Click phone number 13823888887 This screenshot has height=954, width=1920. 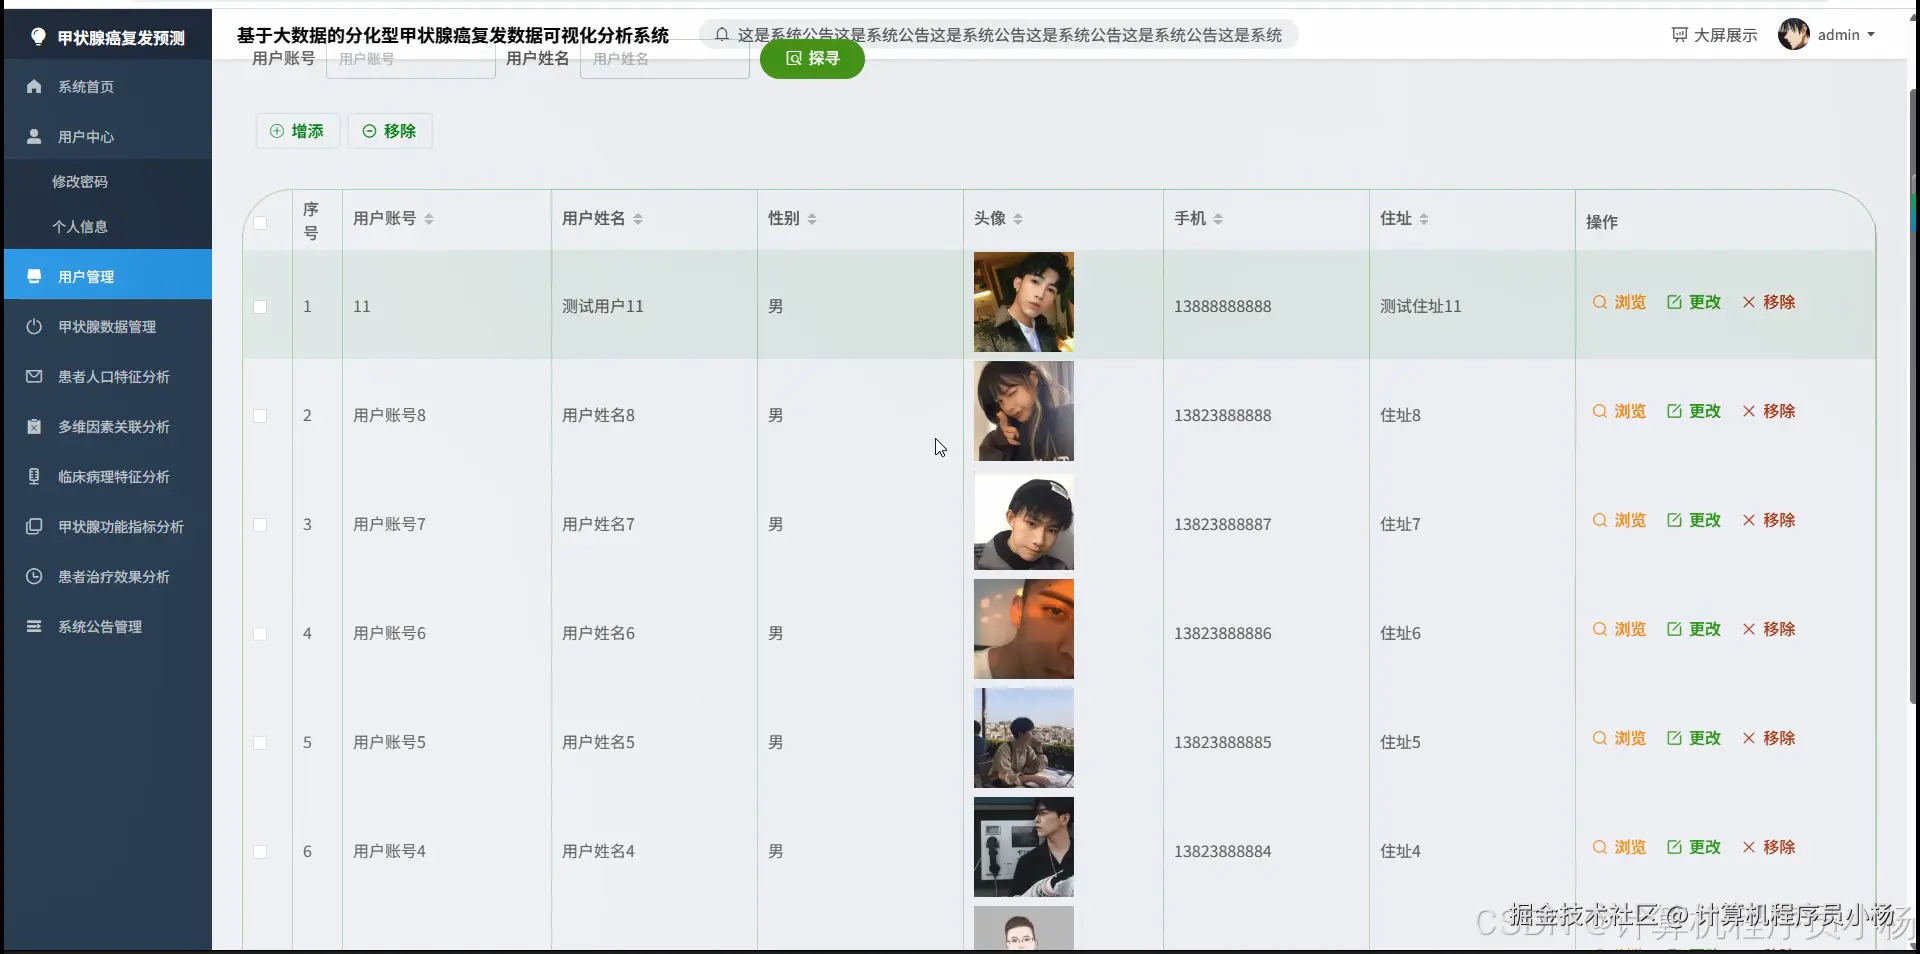coord(1223,525)
